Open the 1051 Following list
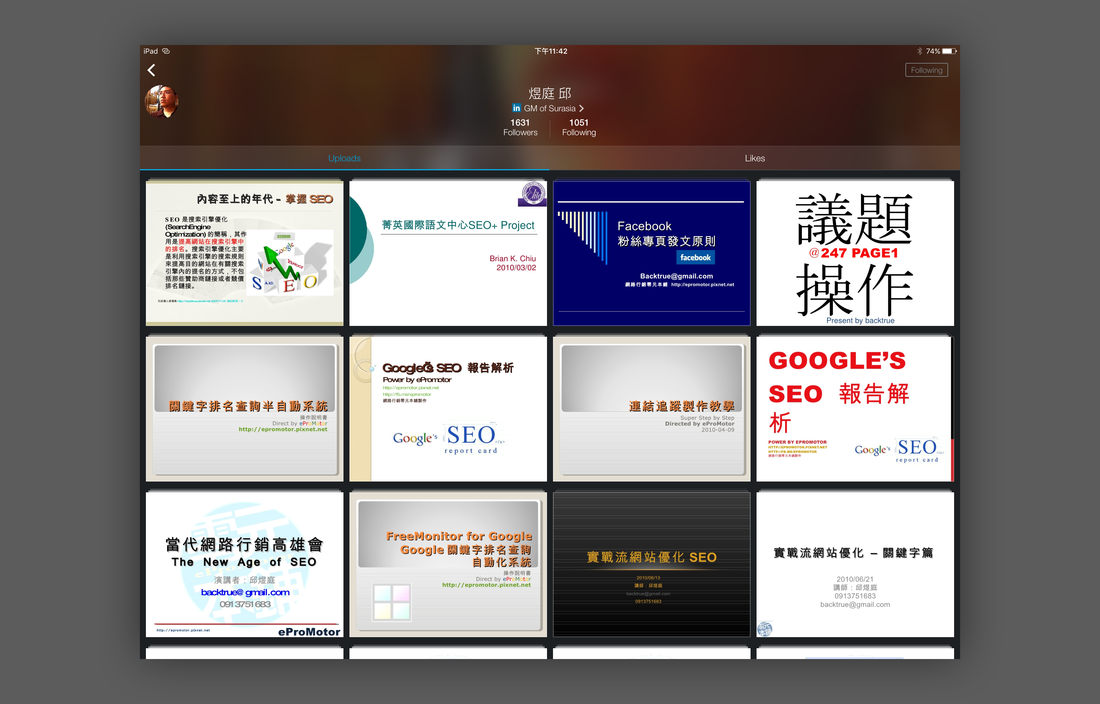Viewport: 1100px width, 704px height. (x=579, y=127)
